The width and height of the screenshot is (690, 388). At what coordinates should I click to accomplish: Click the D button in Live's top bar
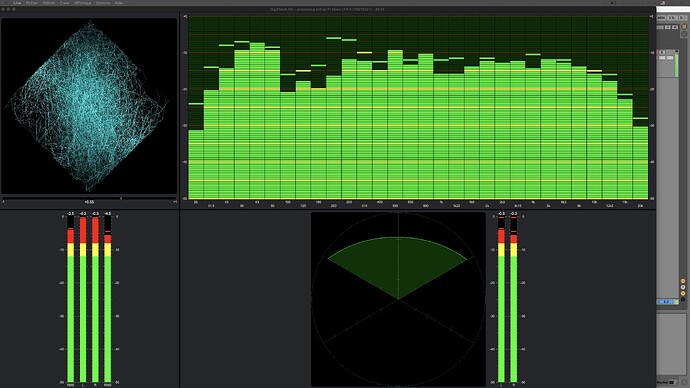point(683,18)
